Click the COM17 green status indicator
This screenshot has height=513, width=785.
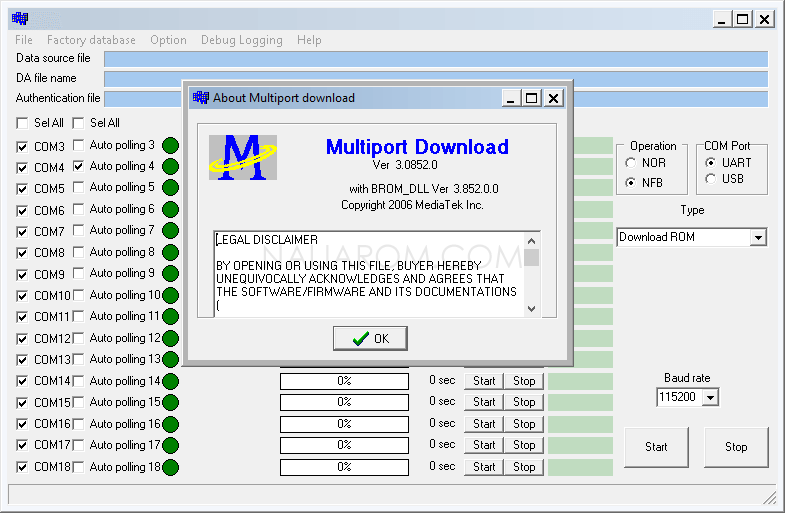click(x=170, y=446)
